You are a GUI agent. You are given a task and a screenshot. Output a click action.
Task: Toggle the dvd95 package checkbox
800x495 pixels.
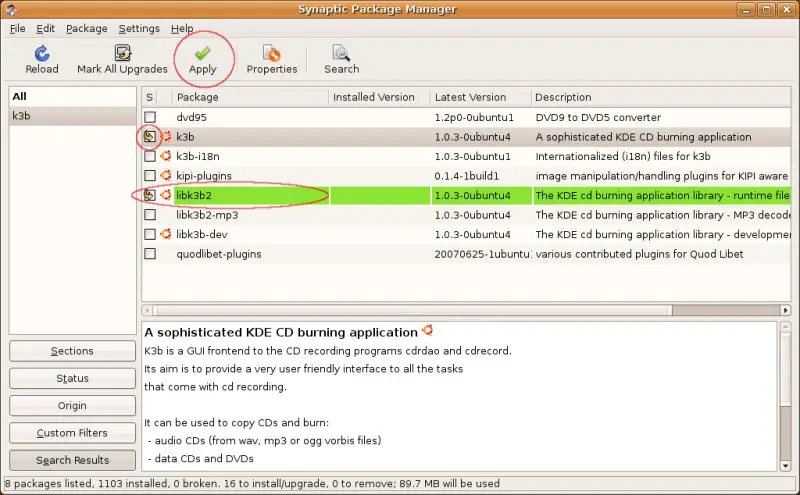tap(150, 117)
